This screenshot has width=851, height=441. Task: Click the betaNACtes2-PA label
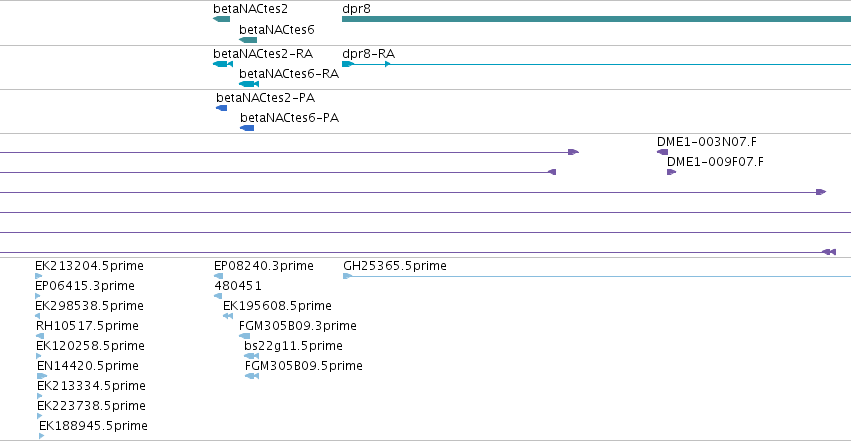(x=265, y=98)
